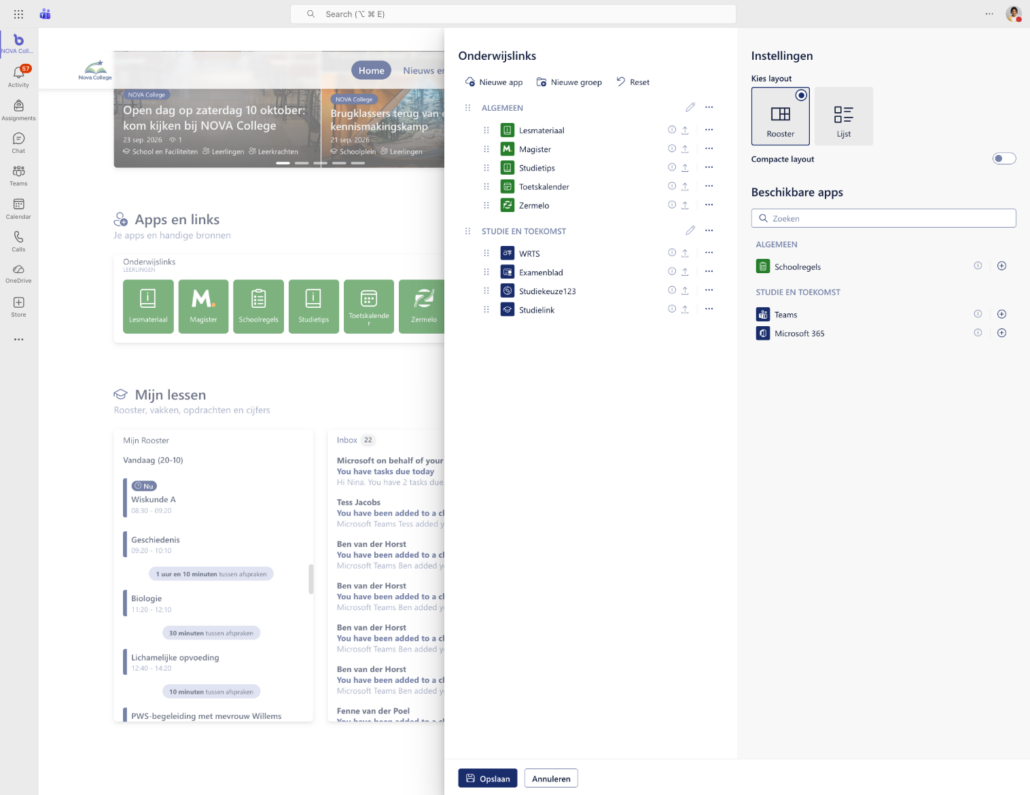Open OneDrive in the sidebar
Viewport: 1030px width, 795px height.
(x=18, y=273)
